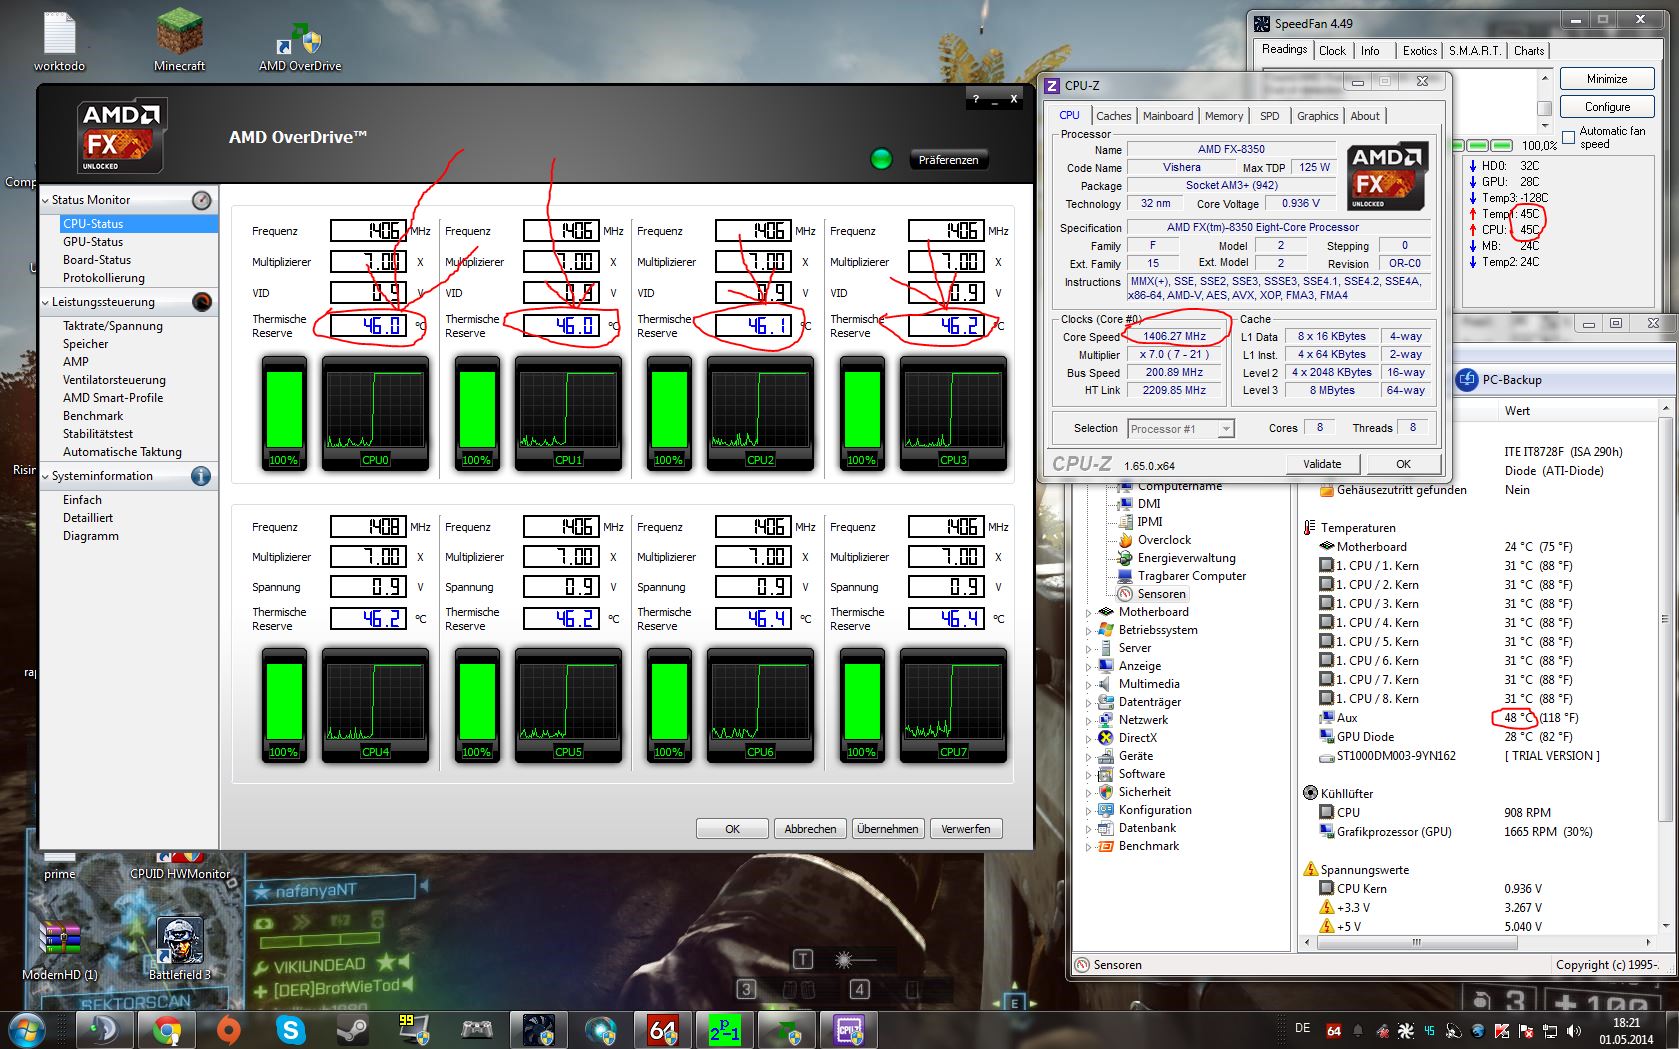Click the PC-Backup icon in AIDA64

pos(1467,379)
